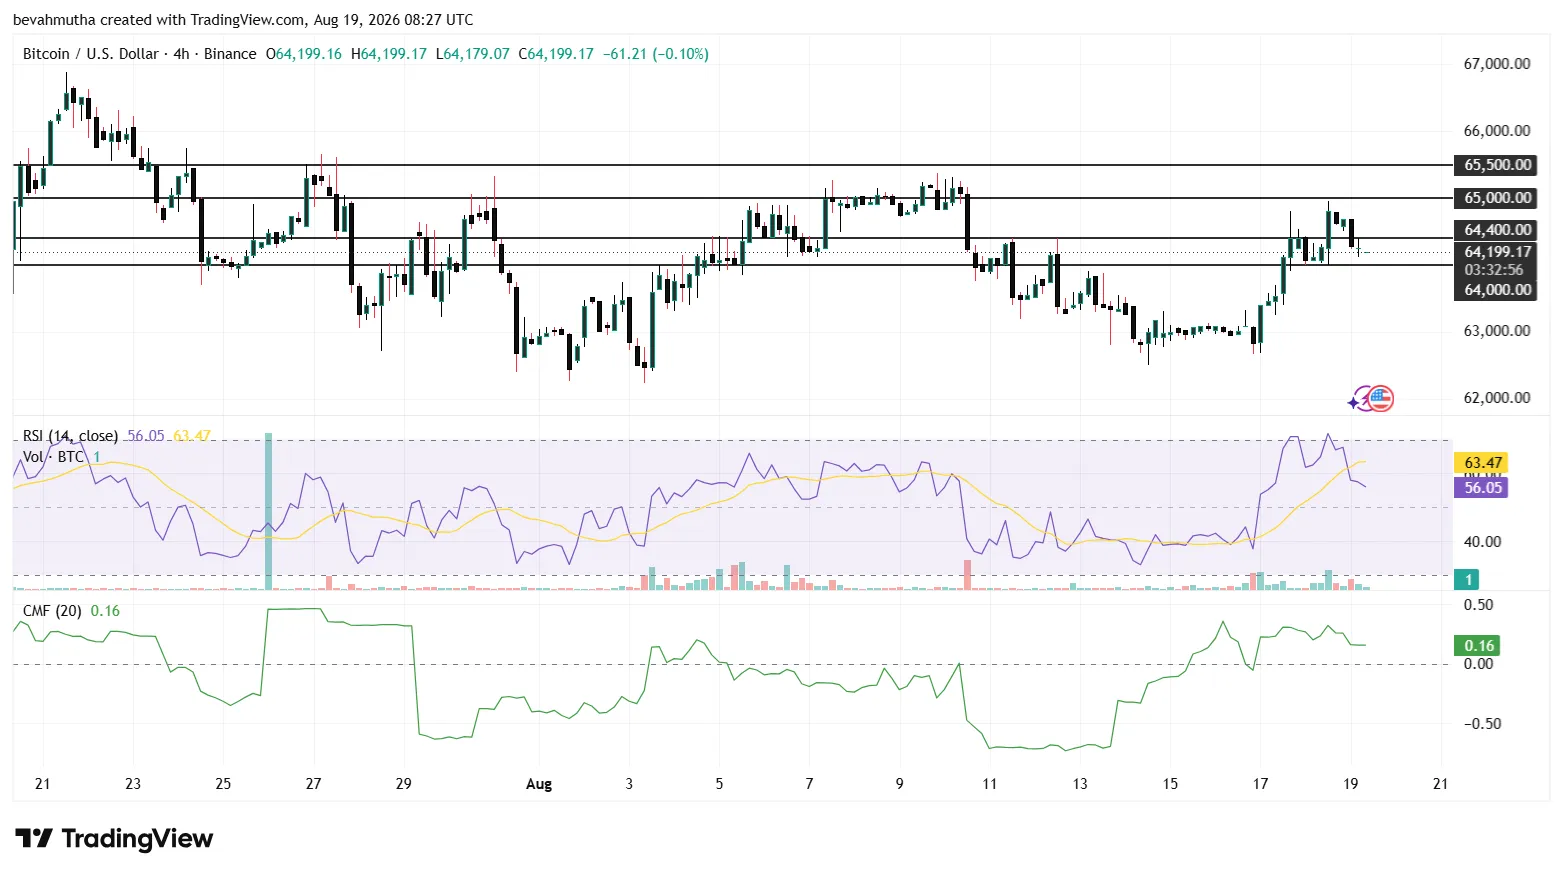Click the change value −61.21 (−0.10%)
1563x876 pixels.
pyautogui.click(x=657, y=54)
